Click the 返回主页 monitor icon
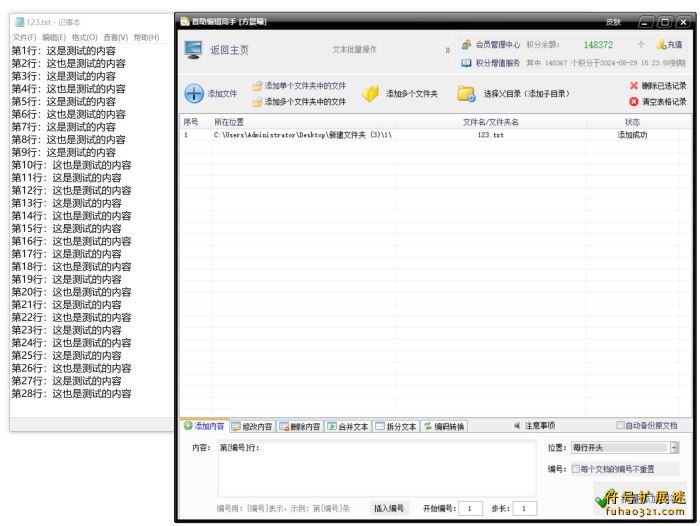The width and height of the screenshot is (700, 526). 194,50
